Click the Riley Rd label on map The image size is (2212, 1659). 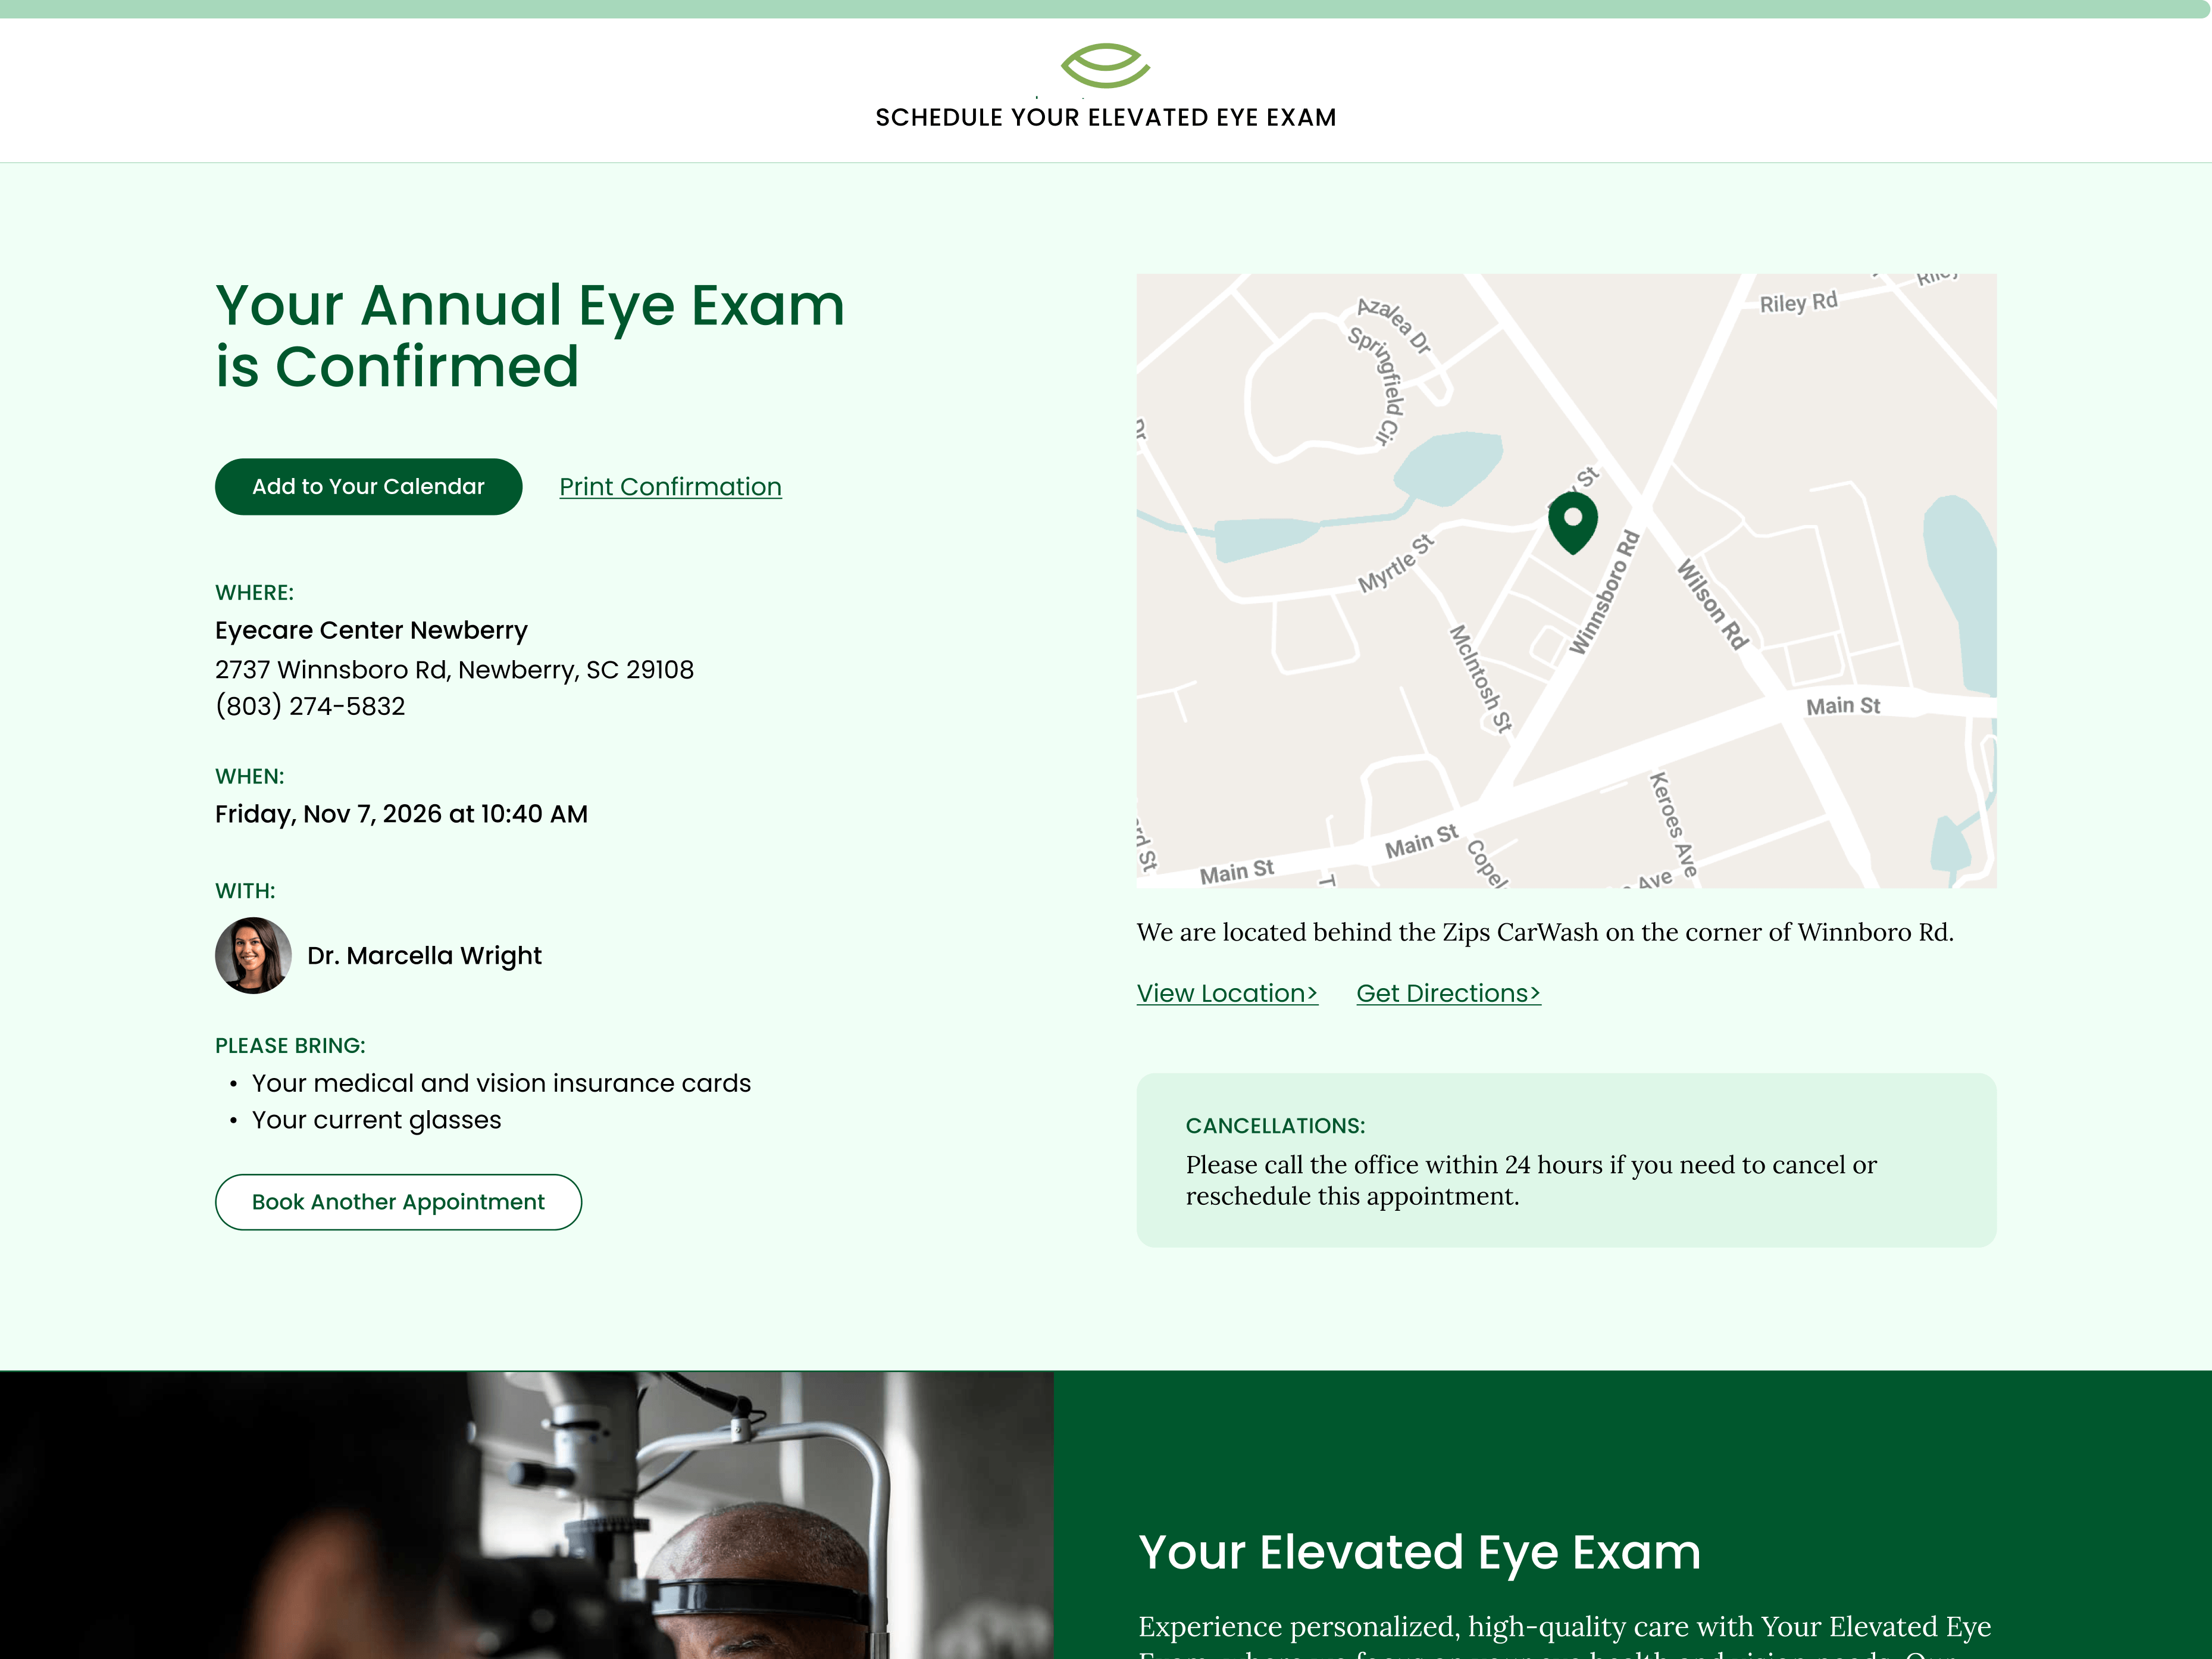(x=1798, y=302)
